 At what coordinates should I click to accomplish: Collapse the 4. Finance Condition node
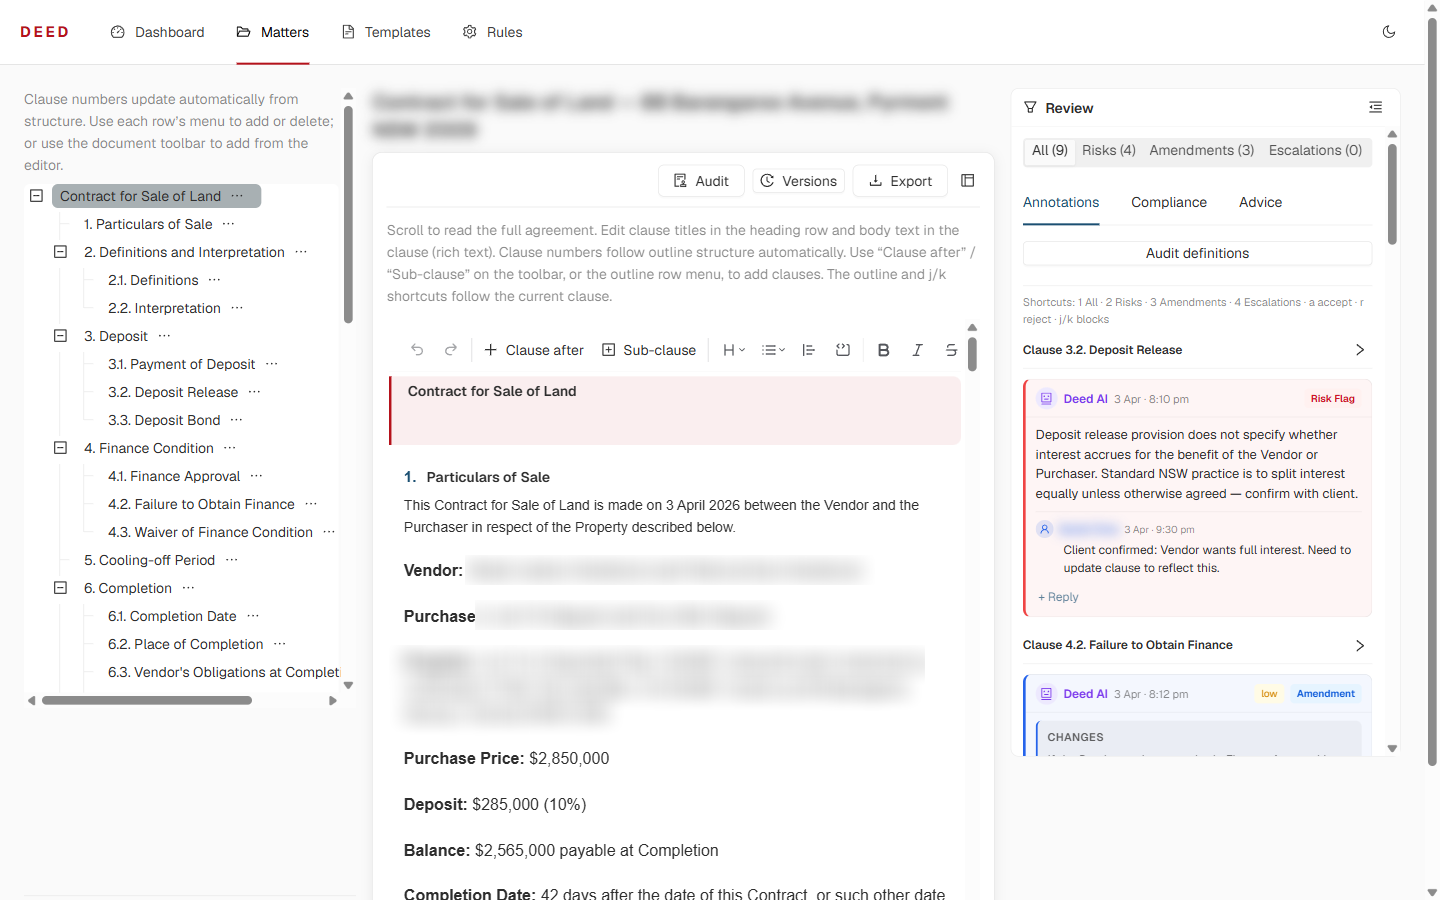(60, 448)
